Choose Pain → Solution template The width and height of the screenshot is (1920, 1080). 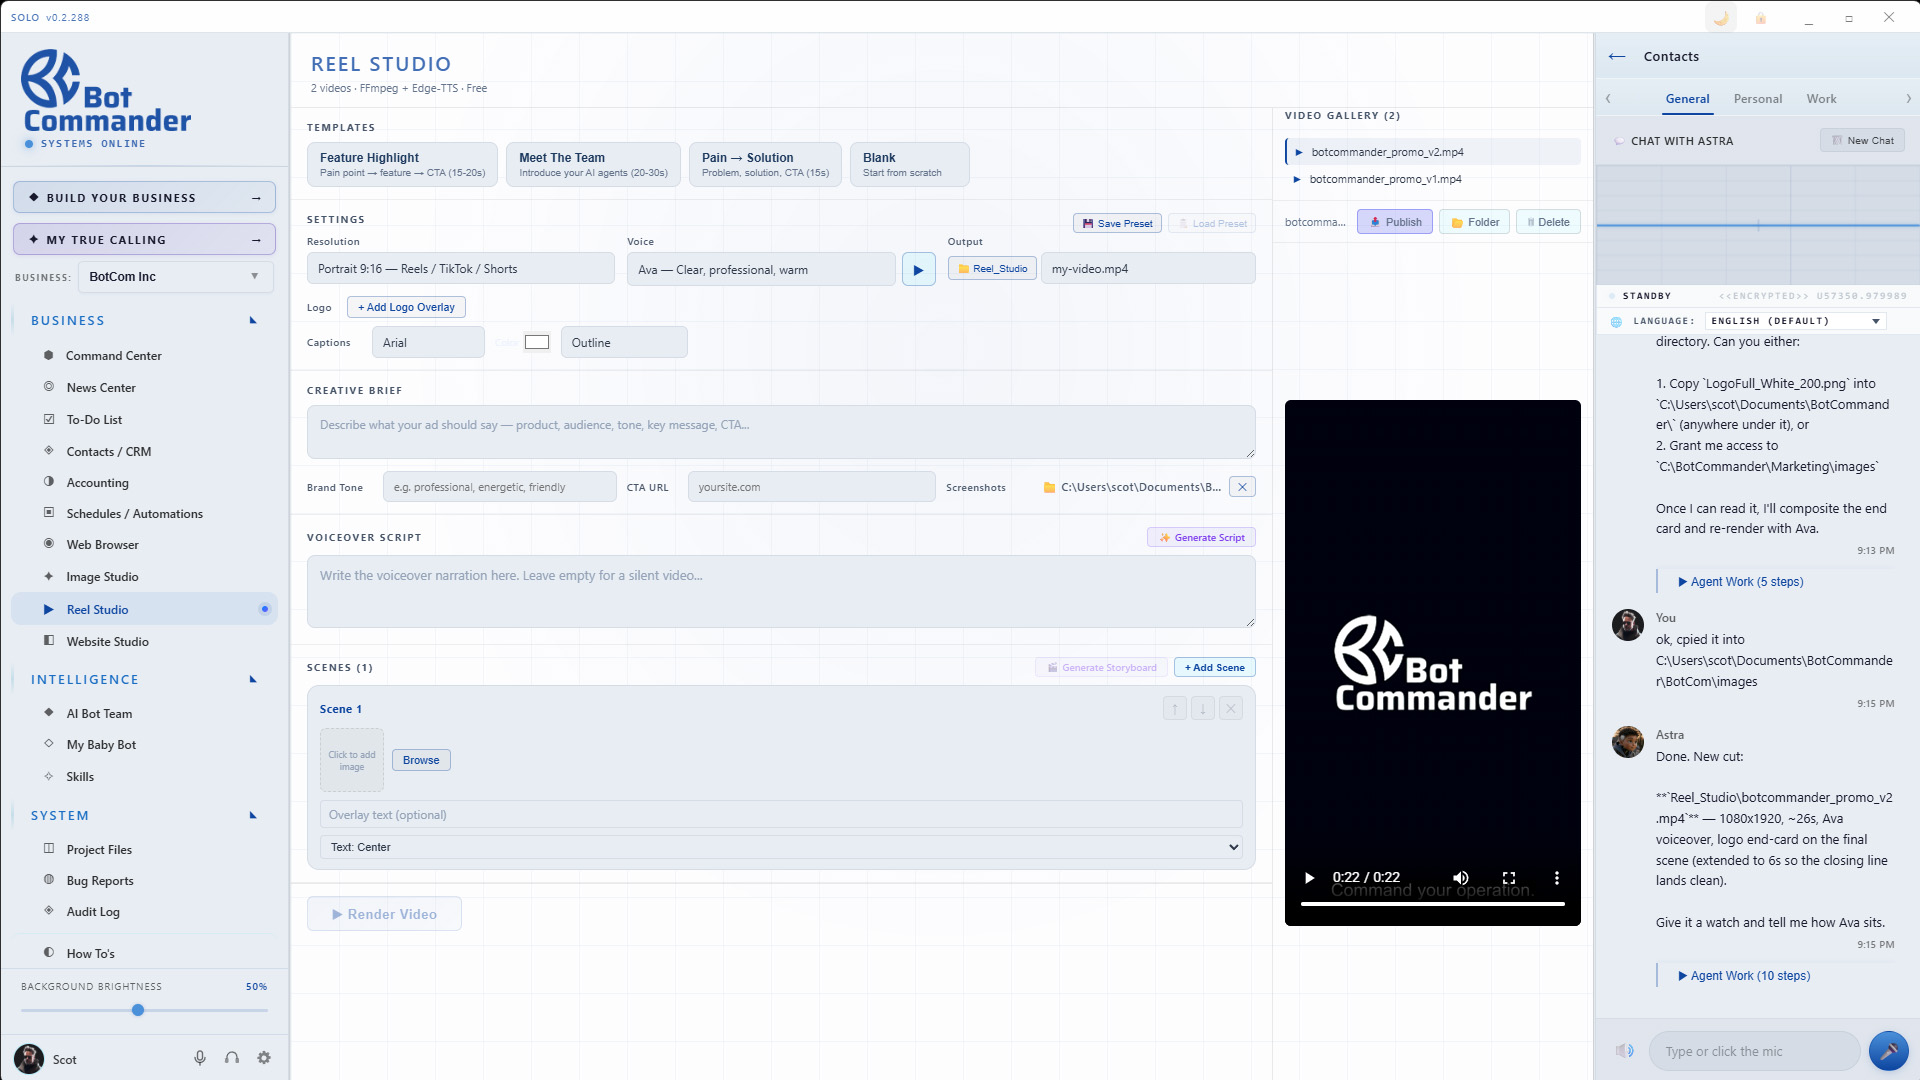pyautogui.click(x=765, y=165)
